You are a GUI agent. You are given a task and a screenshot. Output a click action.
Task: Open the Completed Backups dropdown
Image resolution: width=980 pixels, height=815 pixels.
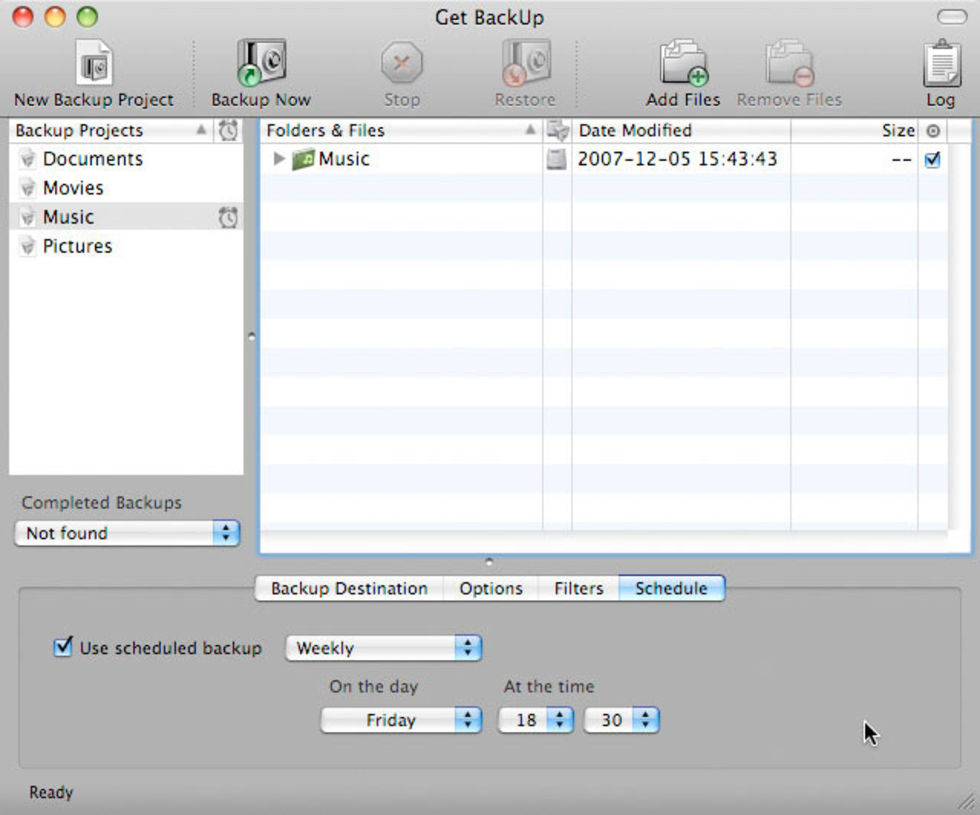click(x=127, y=533)
